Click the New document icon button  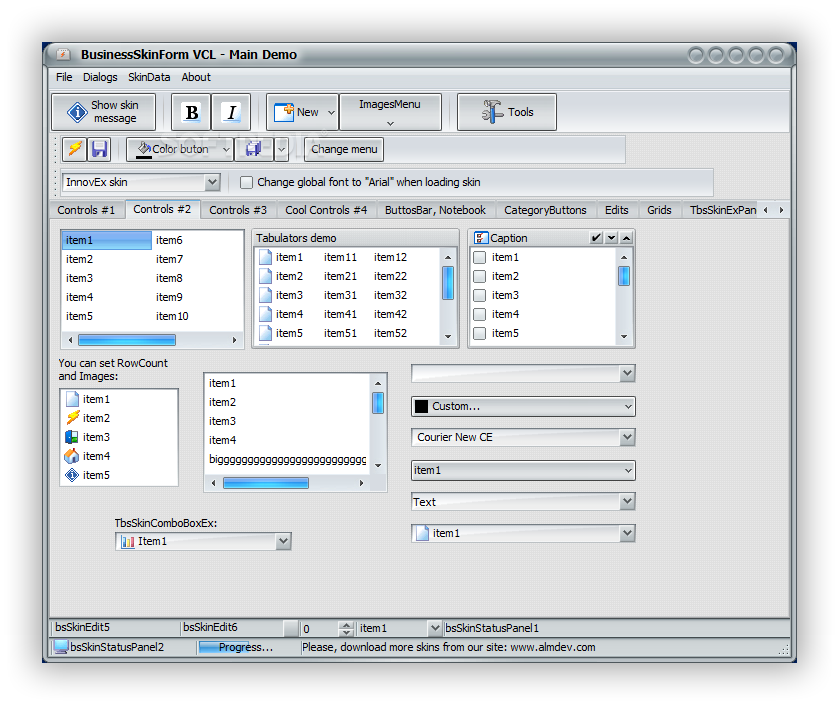click(284, 112)
